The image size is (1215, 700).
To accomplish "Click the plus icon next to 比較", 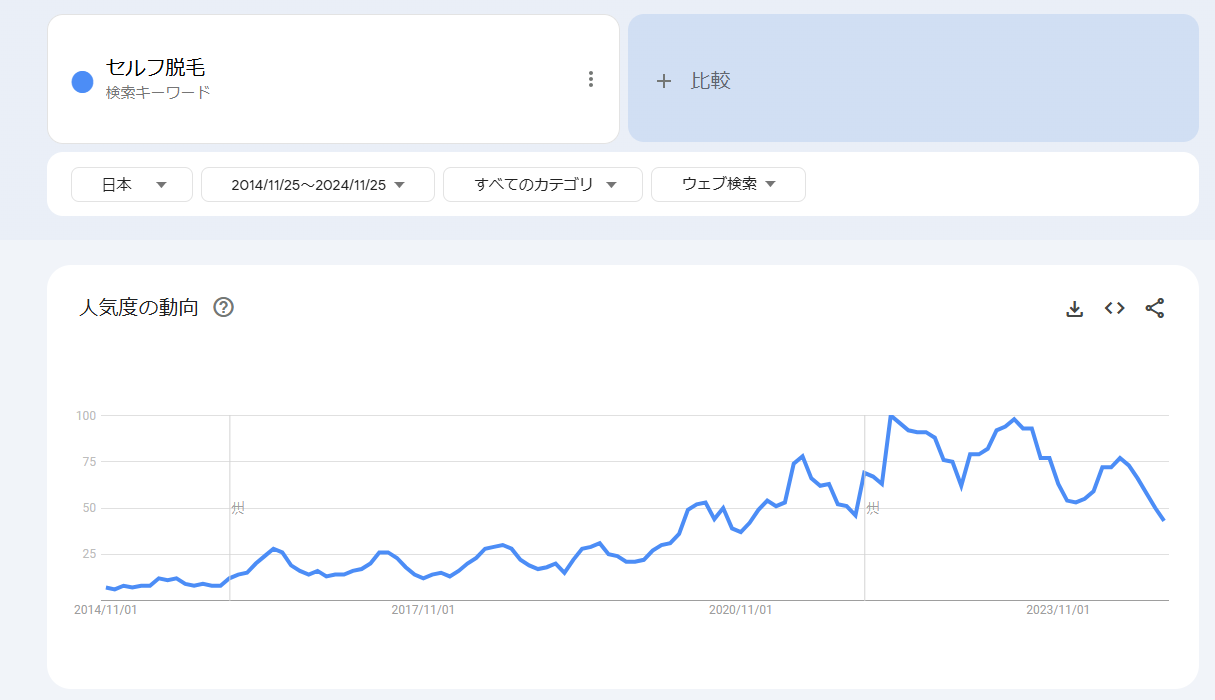I will [x=665, y=80].
